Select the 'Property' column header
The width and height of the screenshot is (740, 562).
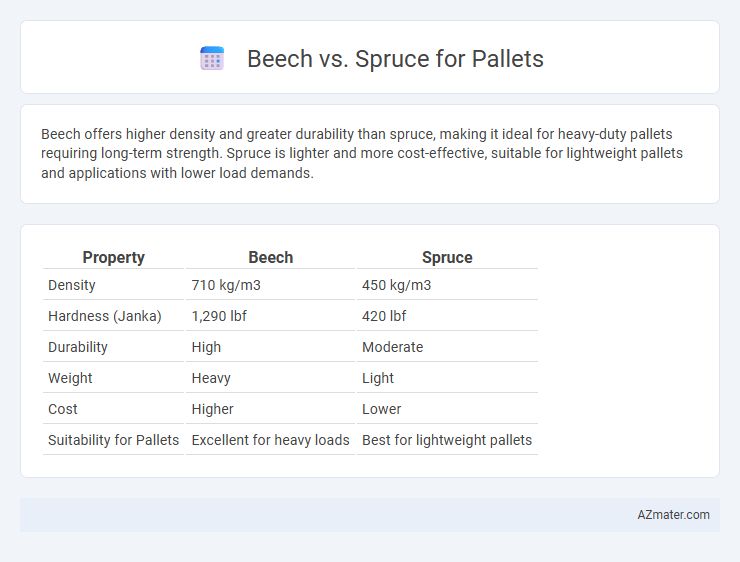113,258
